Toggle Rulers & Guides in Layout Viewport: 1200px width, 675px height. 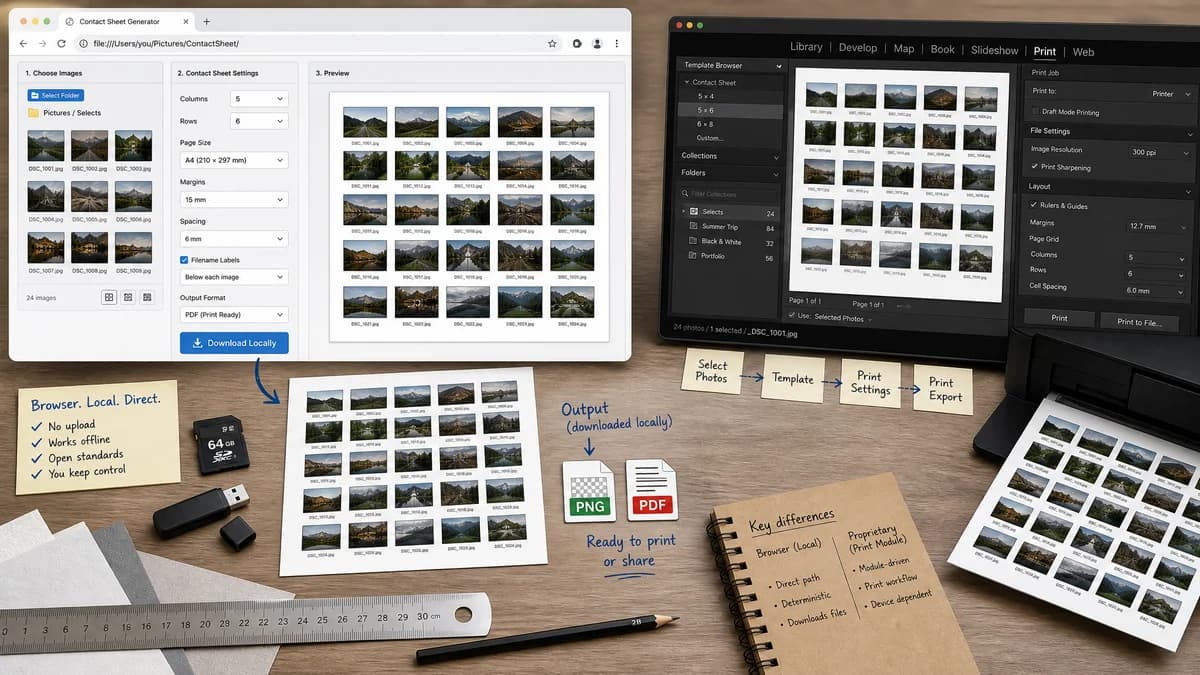click(x=1036, y=206)
